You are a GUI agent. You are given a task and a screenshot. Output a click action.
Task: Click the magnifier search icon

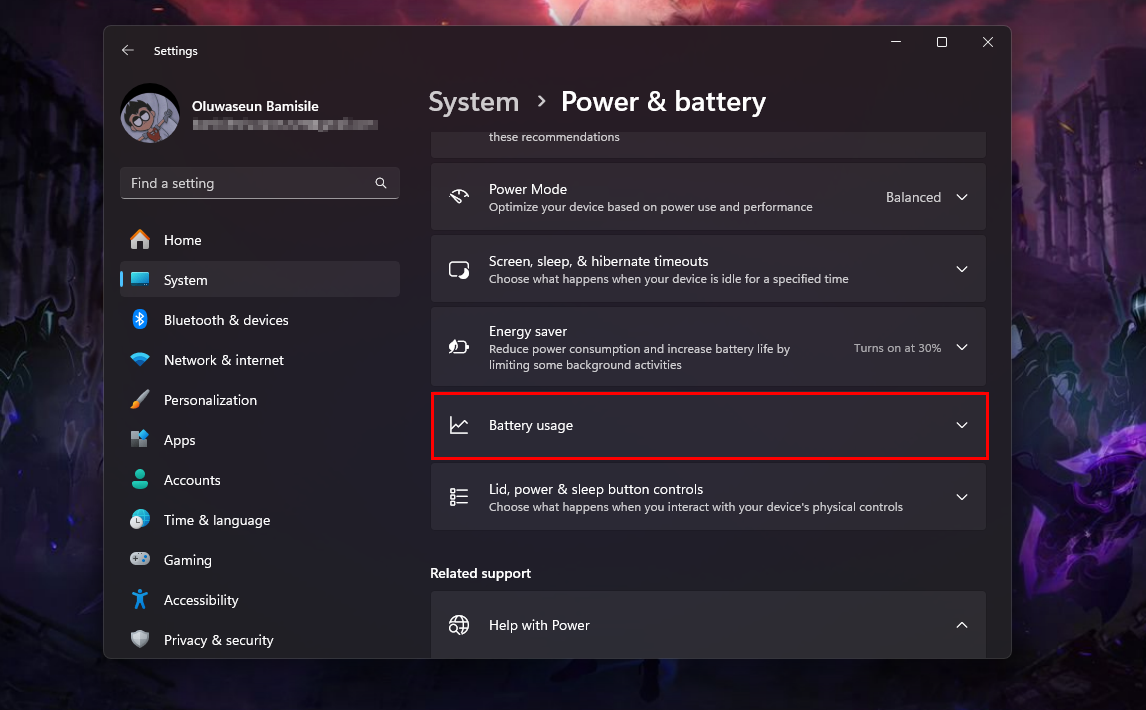click(381, 183)
